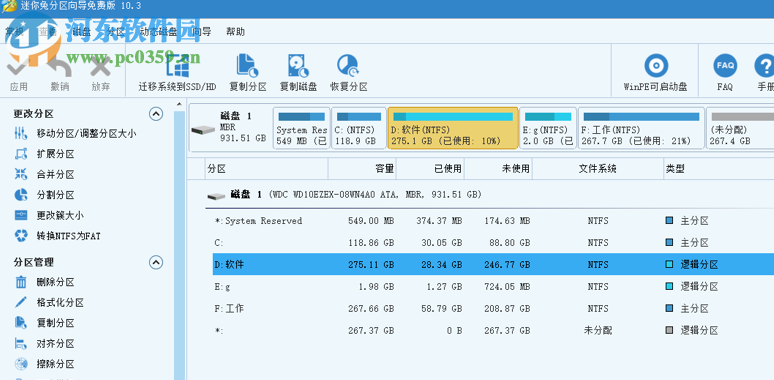Click the Apply (应用) checkmark icon
The image size is (774, 380).
click(x=19, y=67)
